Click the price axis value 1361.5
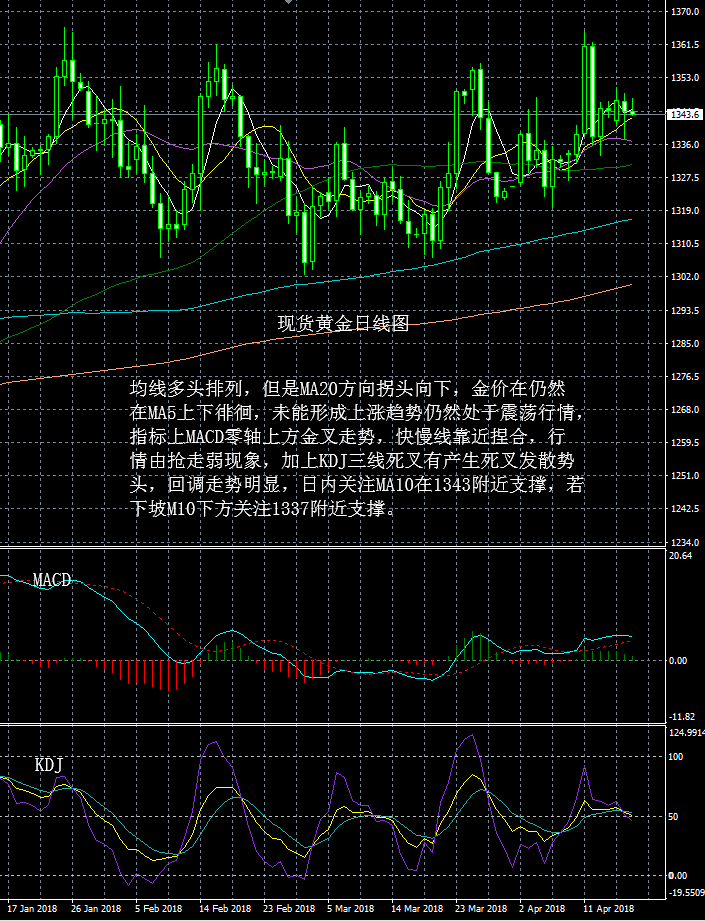 [685, 45]
